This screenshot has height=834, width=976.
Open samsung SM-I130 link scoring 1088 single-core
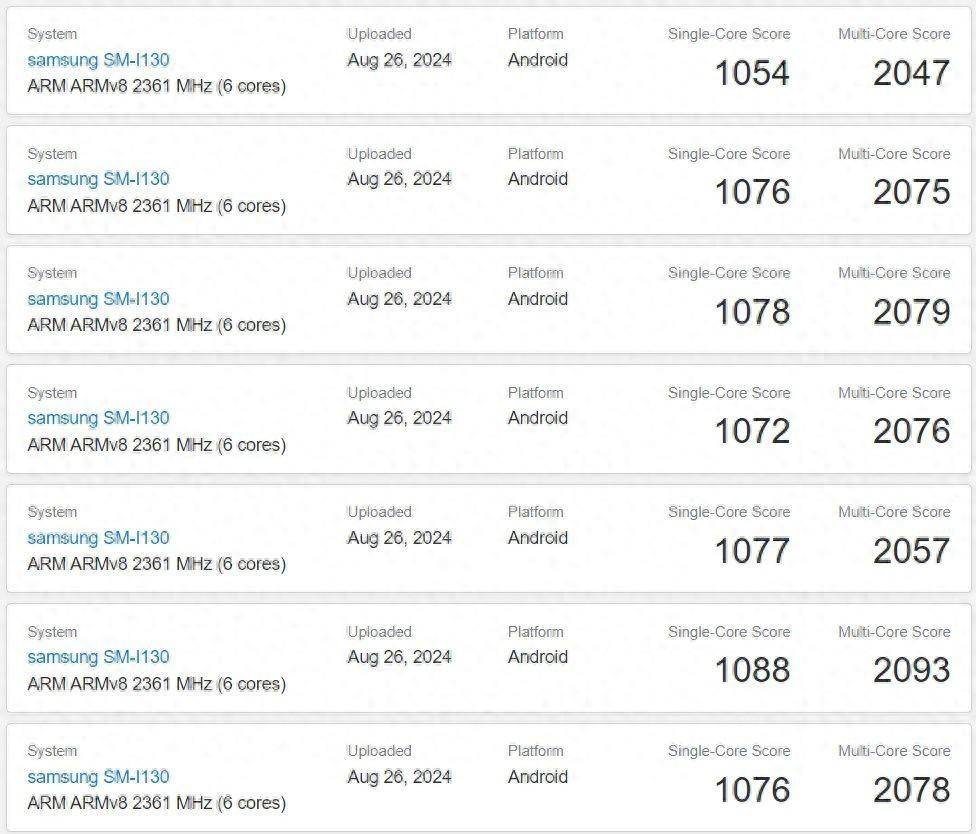(x=98, y=657)
